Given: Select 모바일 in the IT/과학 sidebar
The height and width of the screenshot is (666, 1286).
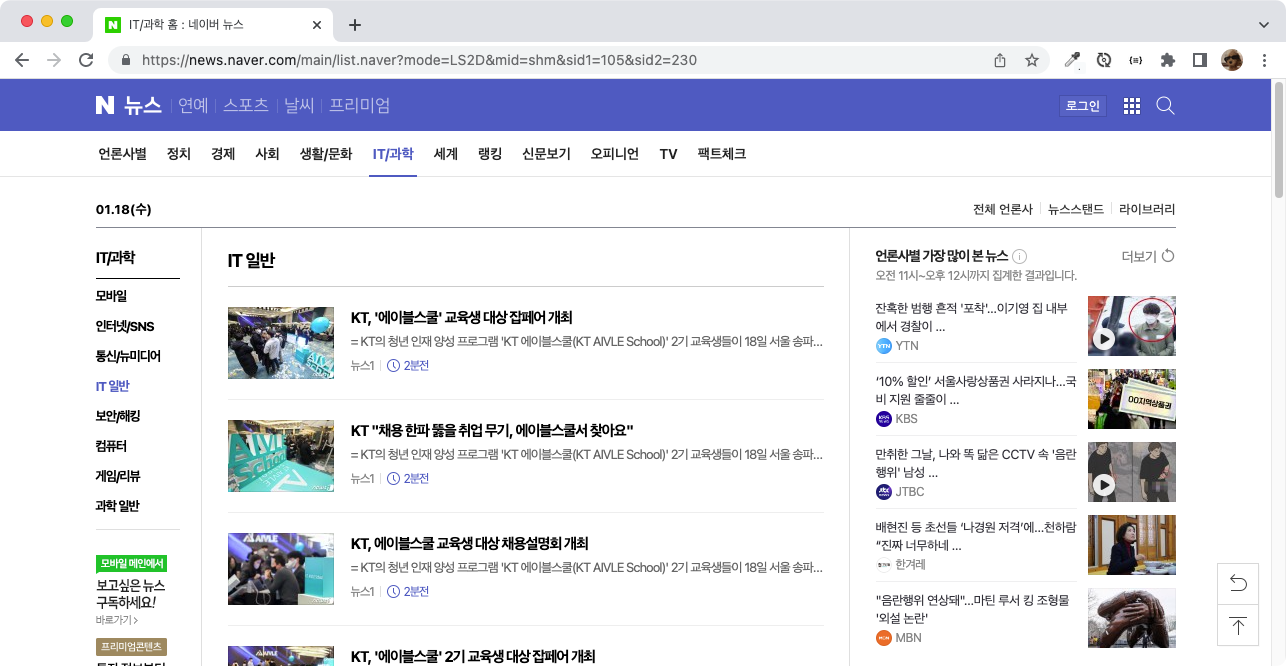Looking at the screenshot, I should click(x=111, y=296).
